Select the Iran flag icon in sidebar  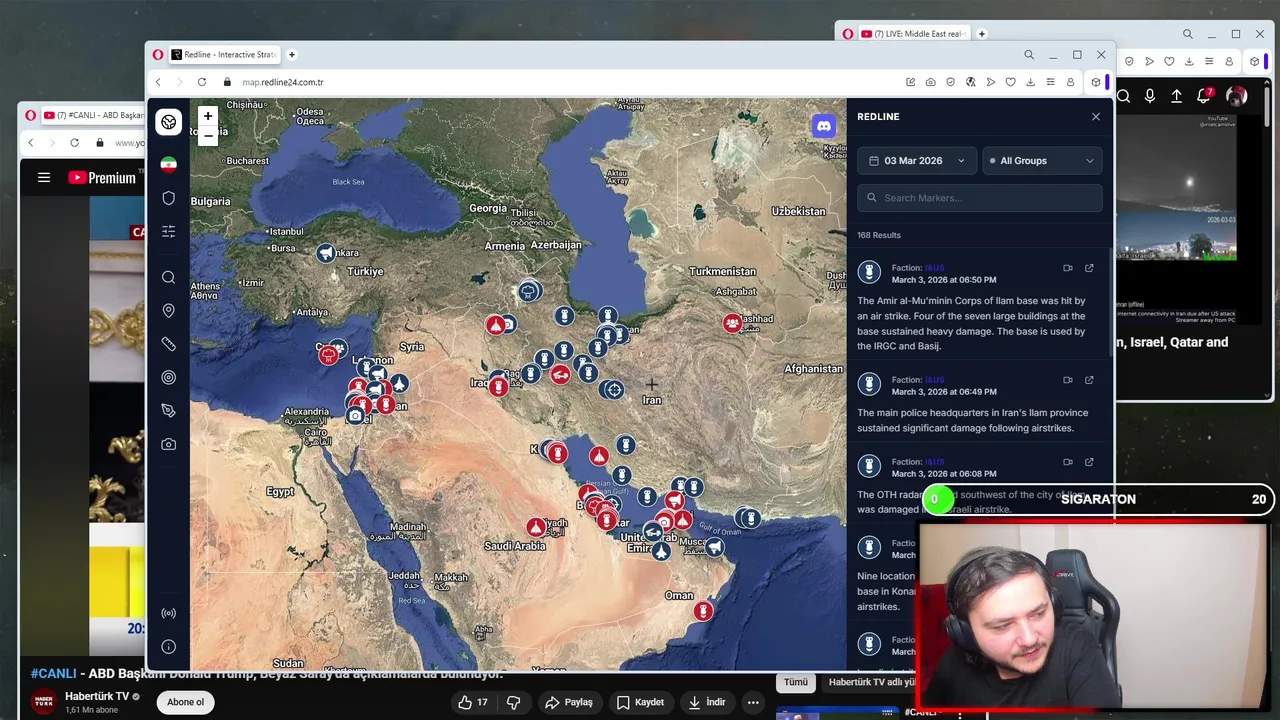(x=169, y=164)
